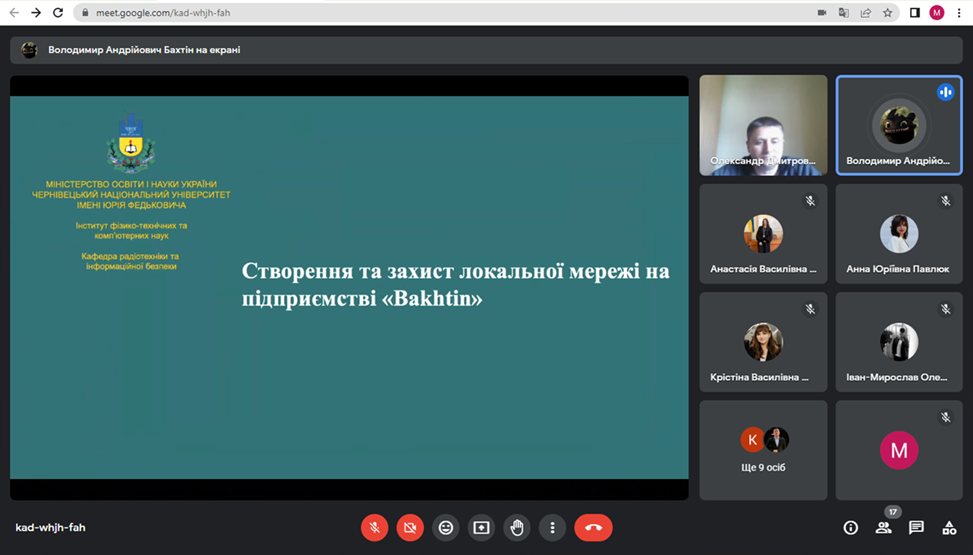
Task: Share this page from the address bar
Action: pos(865,12)
